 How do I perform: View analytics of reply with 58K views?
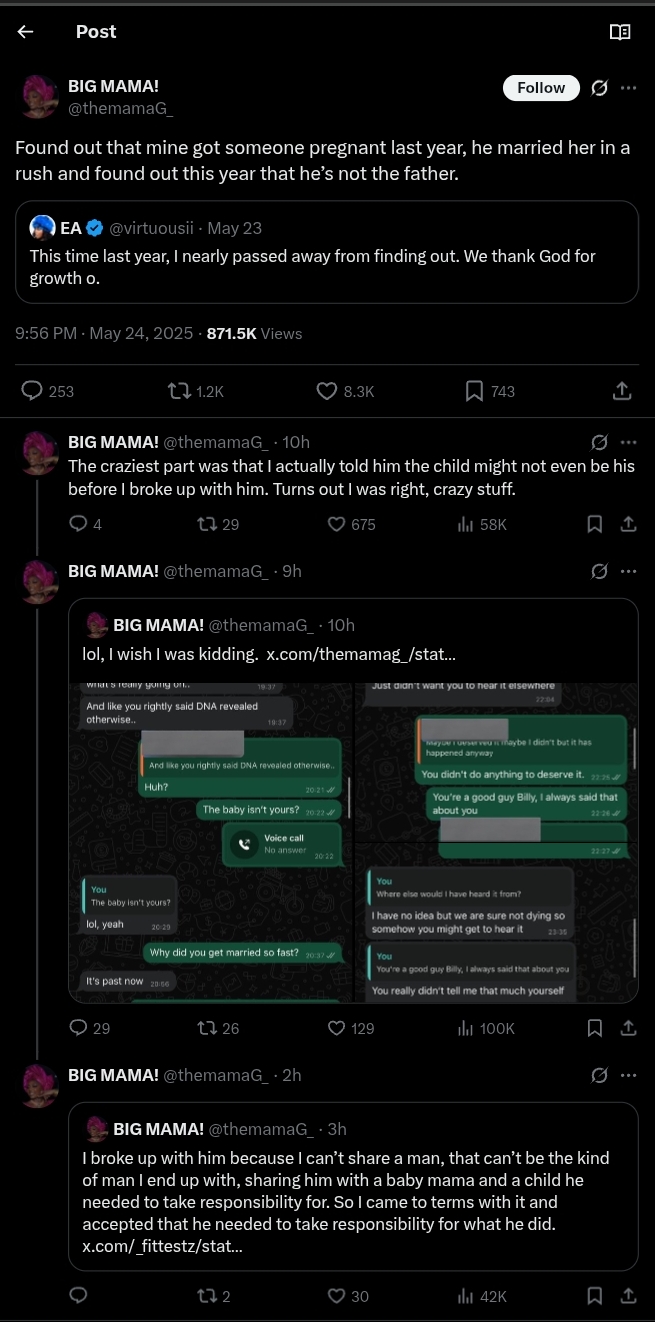pyautogui.click(x=482, y=524)
